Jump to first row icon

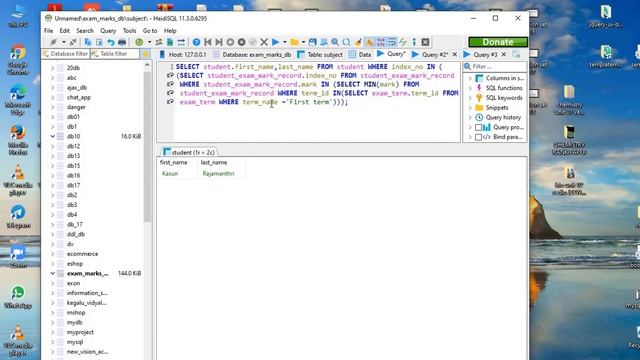coord(208,42)
